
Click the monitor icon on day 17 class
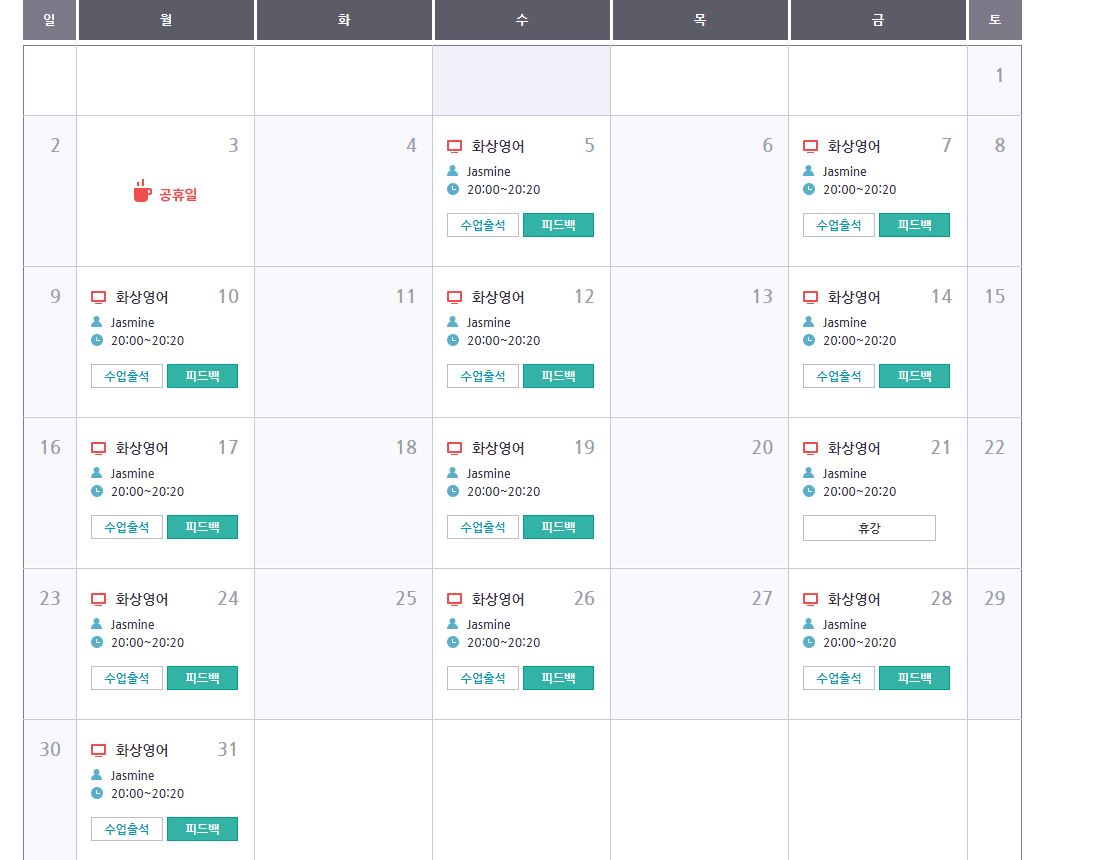click(x=98, y=448)
